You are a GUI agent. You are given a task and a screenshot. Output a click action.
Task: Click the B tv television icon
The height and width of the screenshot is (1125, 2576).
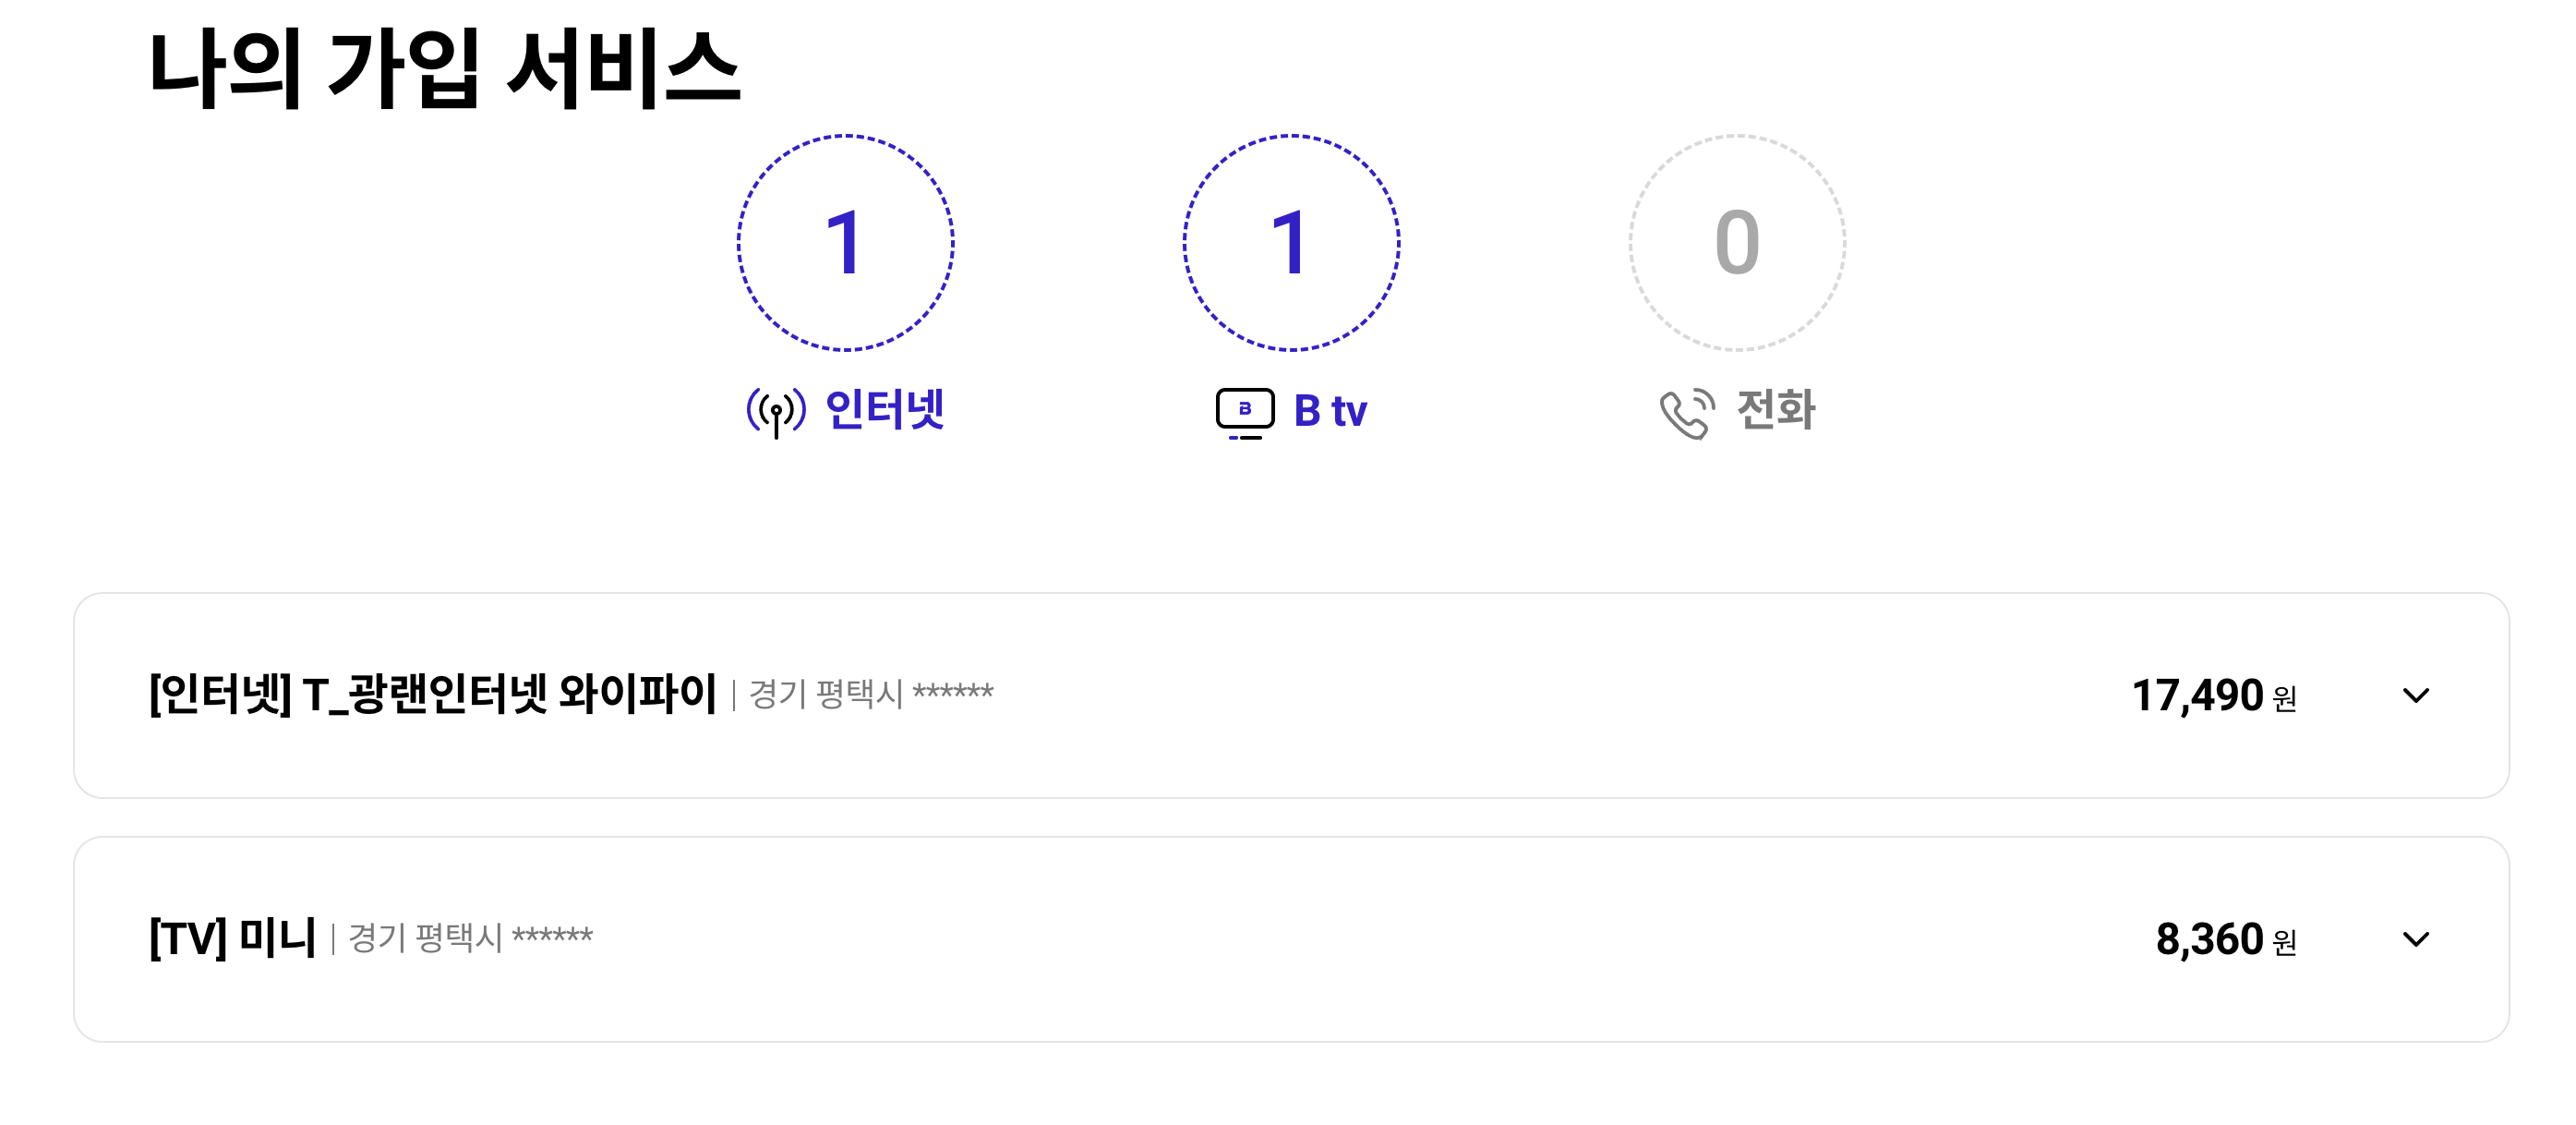(1245, 413)
